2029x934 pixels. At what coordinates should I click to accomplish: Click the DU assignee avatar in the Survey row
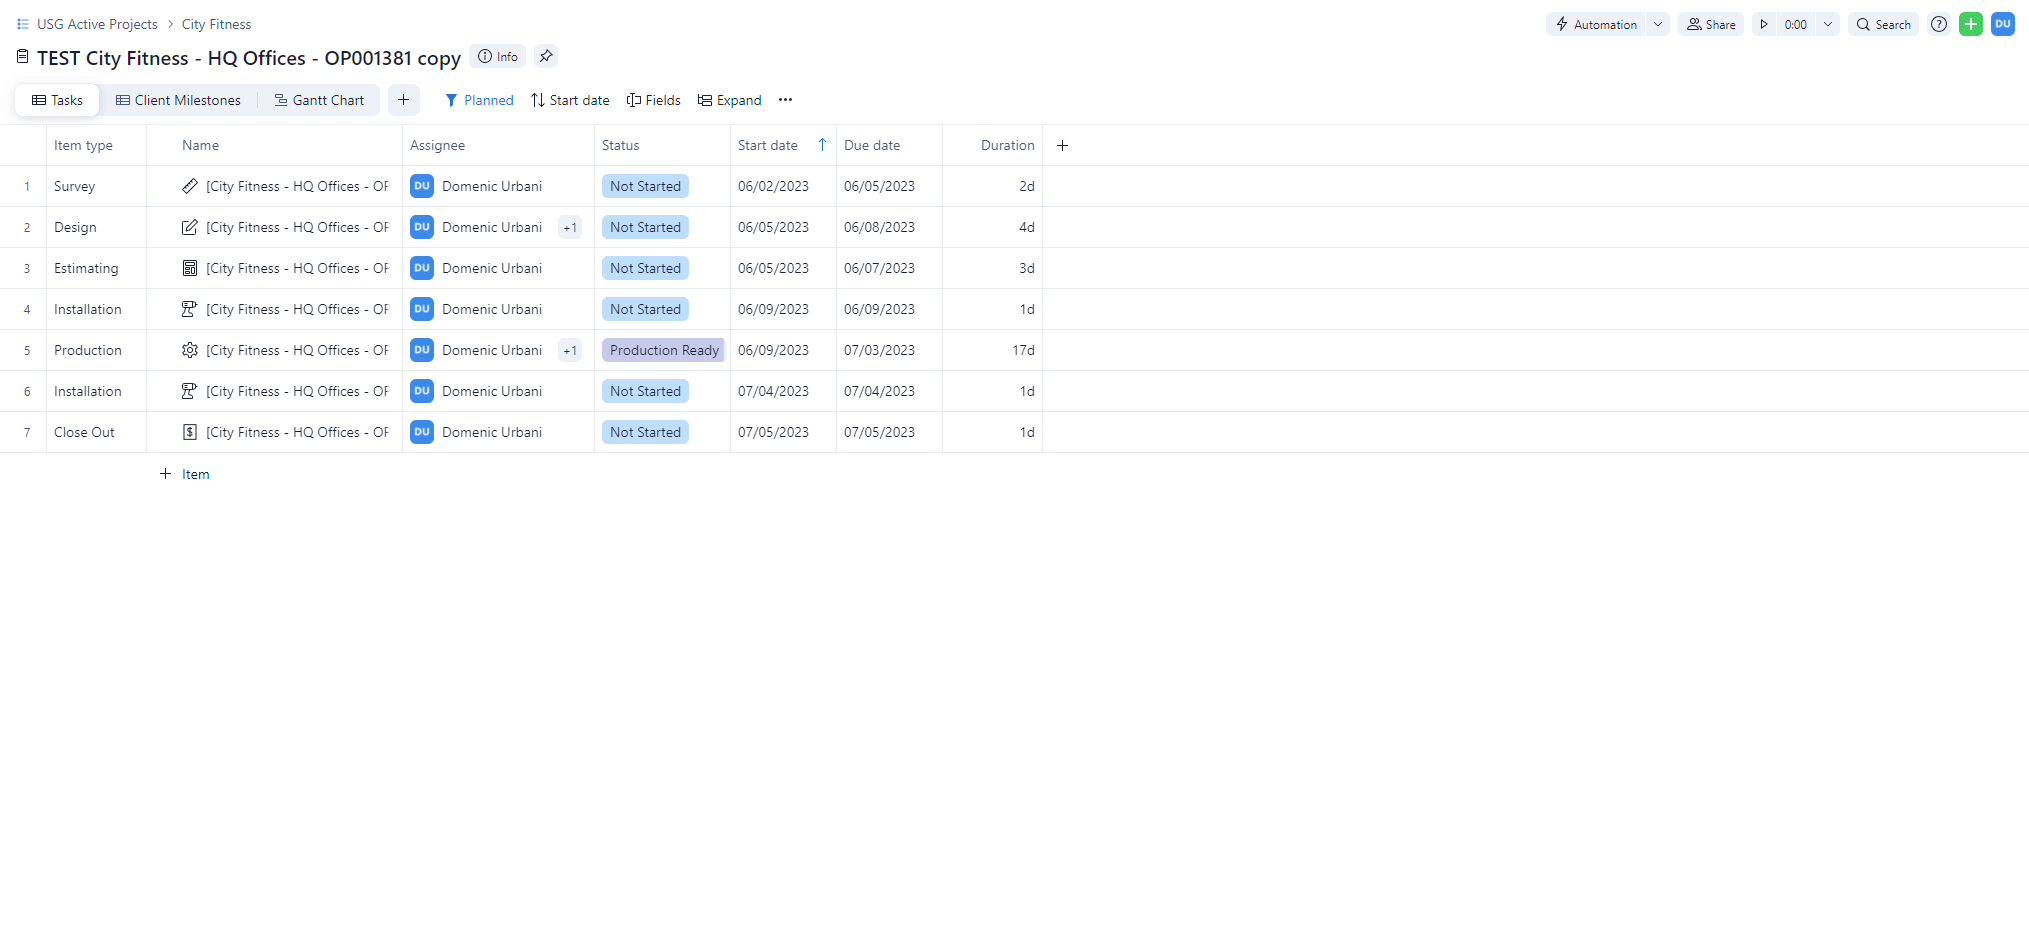(422, 186)
